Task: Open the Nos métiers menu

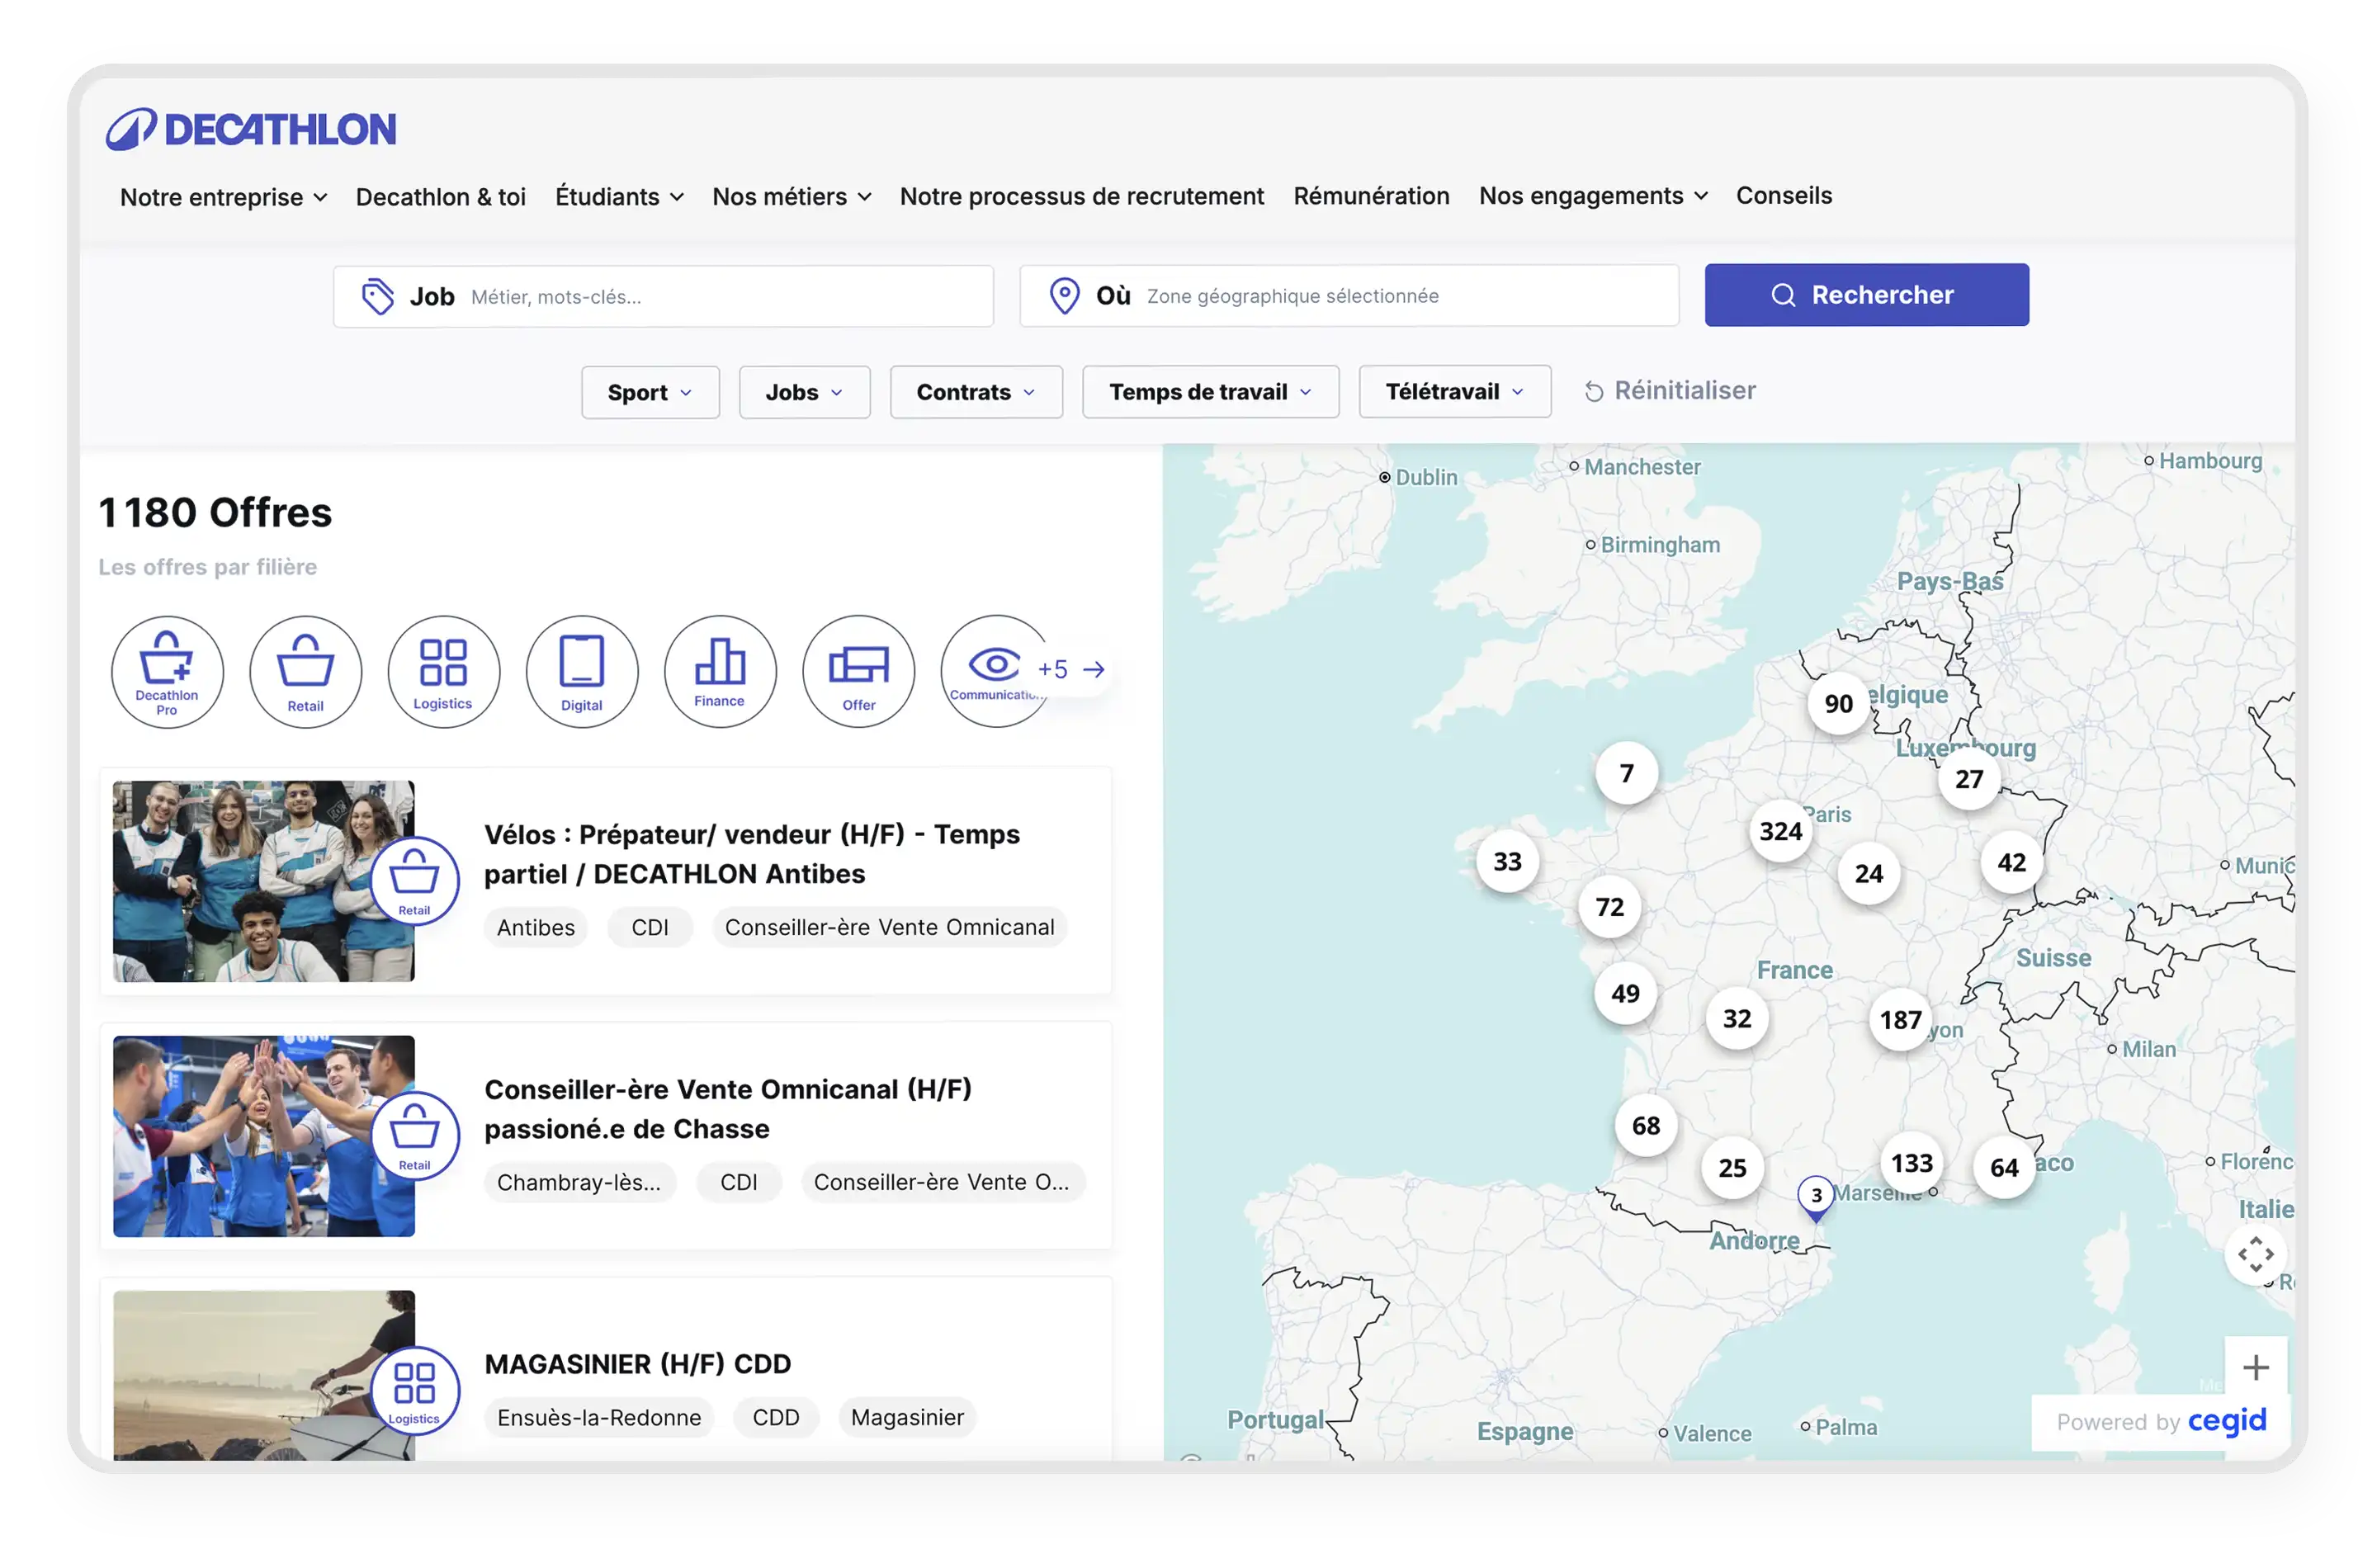Action: tap(791, 197)
